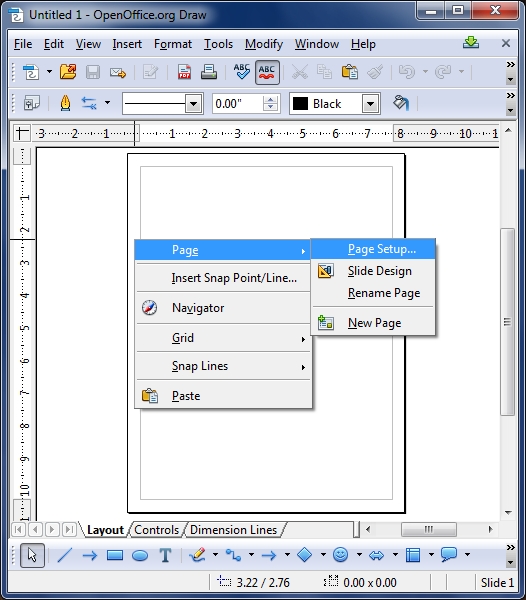Viewport: 526px width, 600px height.
Task: Click the Paste clipboard toolbar icon
Action: coord(350,72)
